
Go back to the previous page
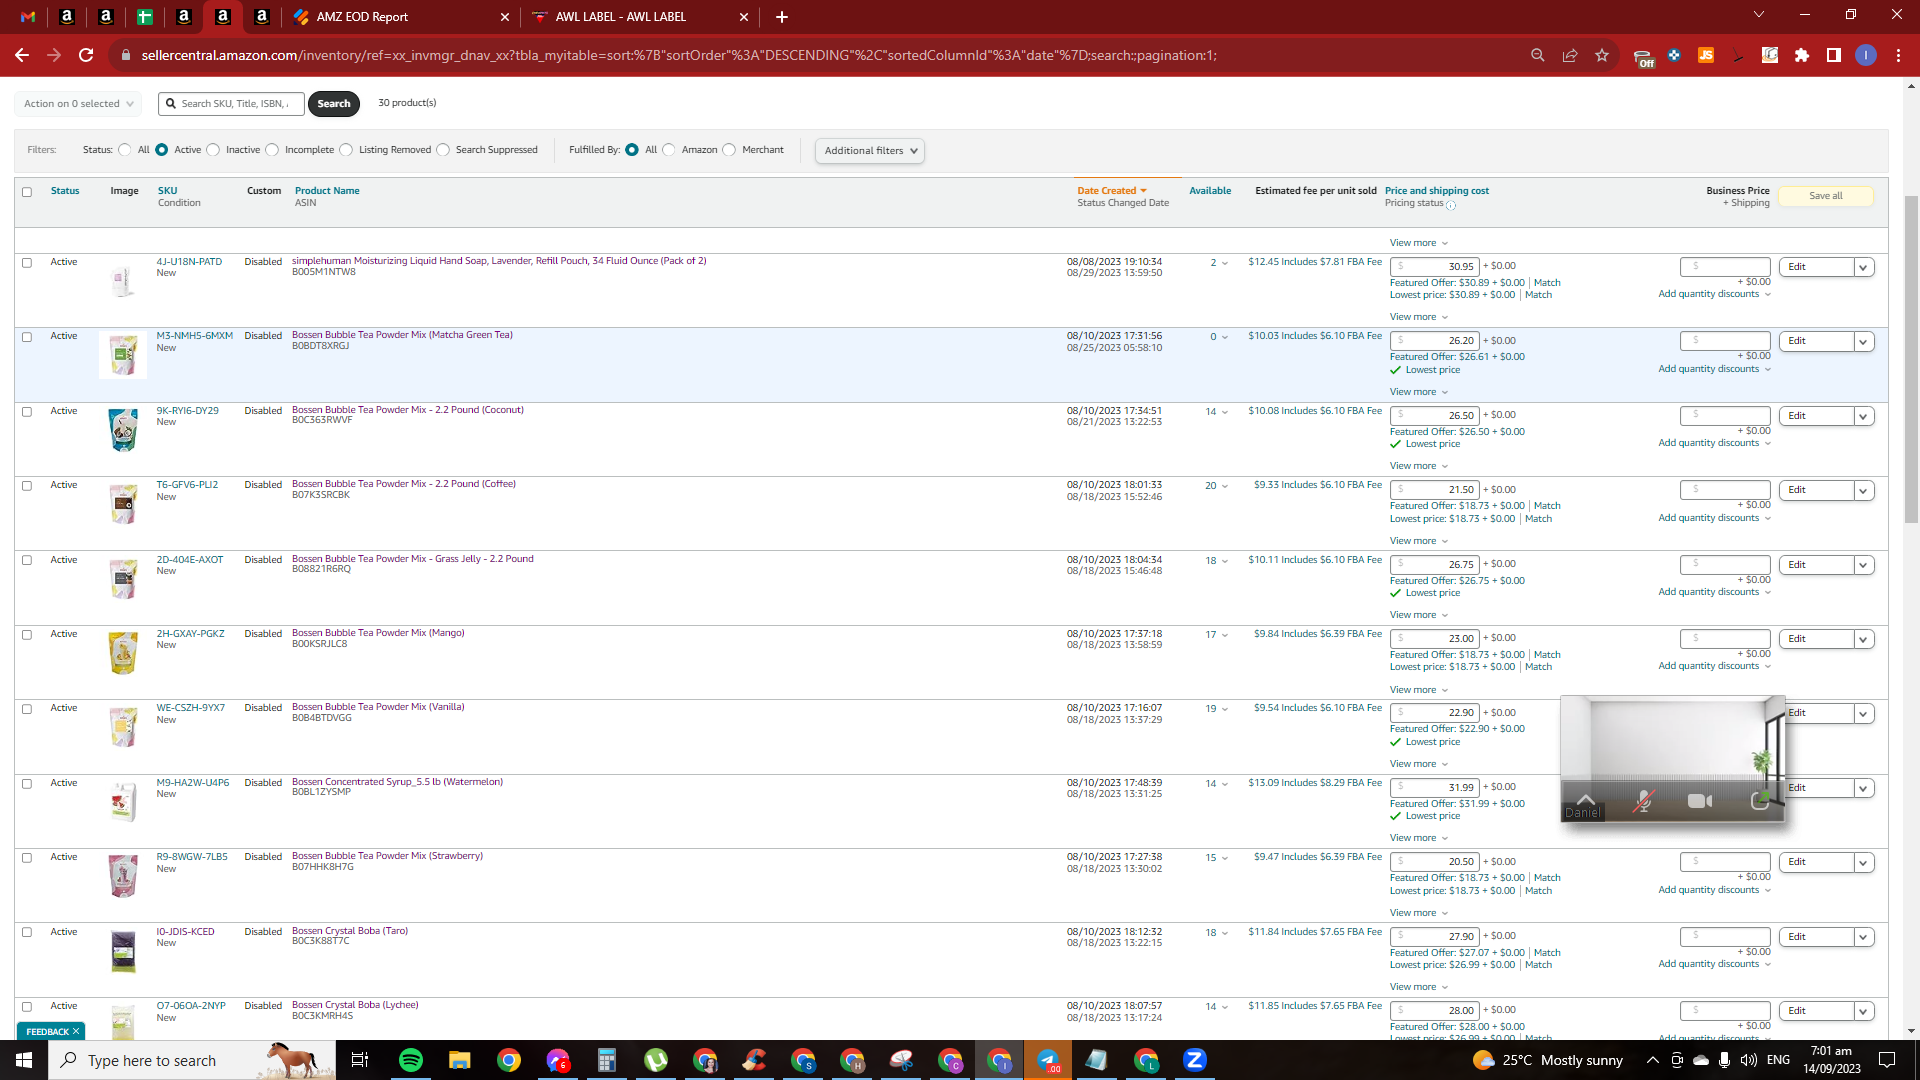[x=22, y=55]
